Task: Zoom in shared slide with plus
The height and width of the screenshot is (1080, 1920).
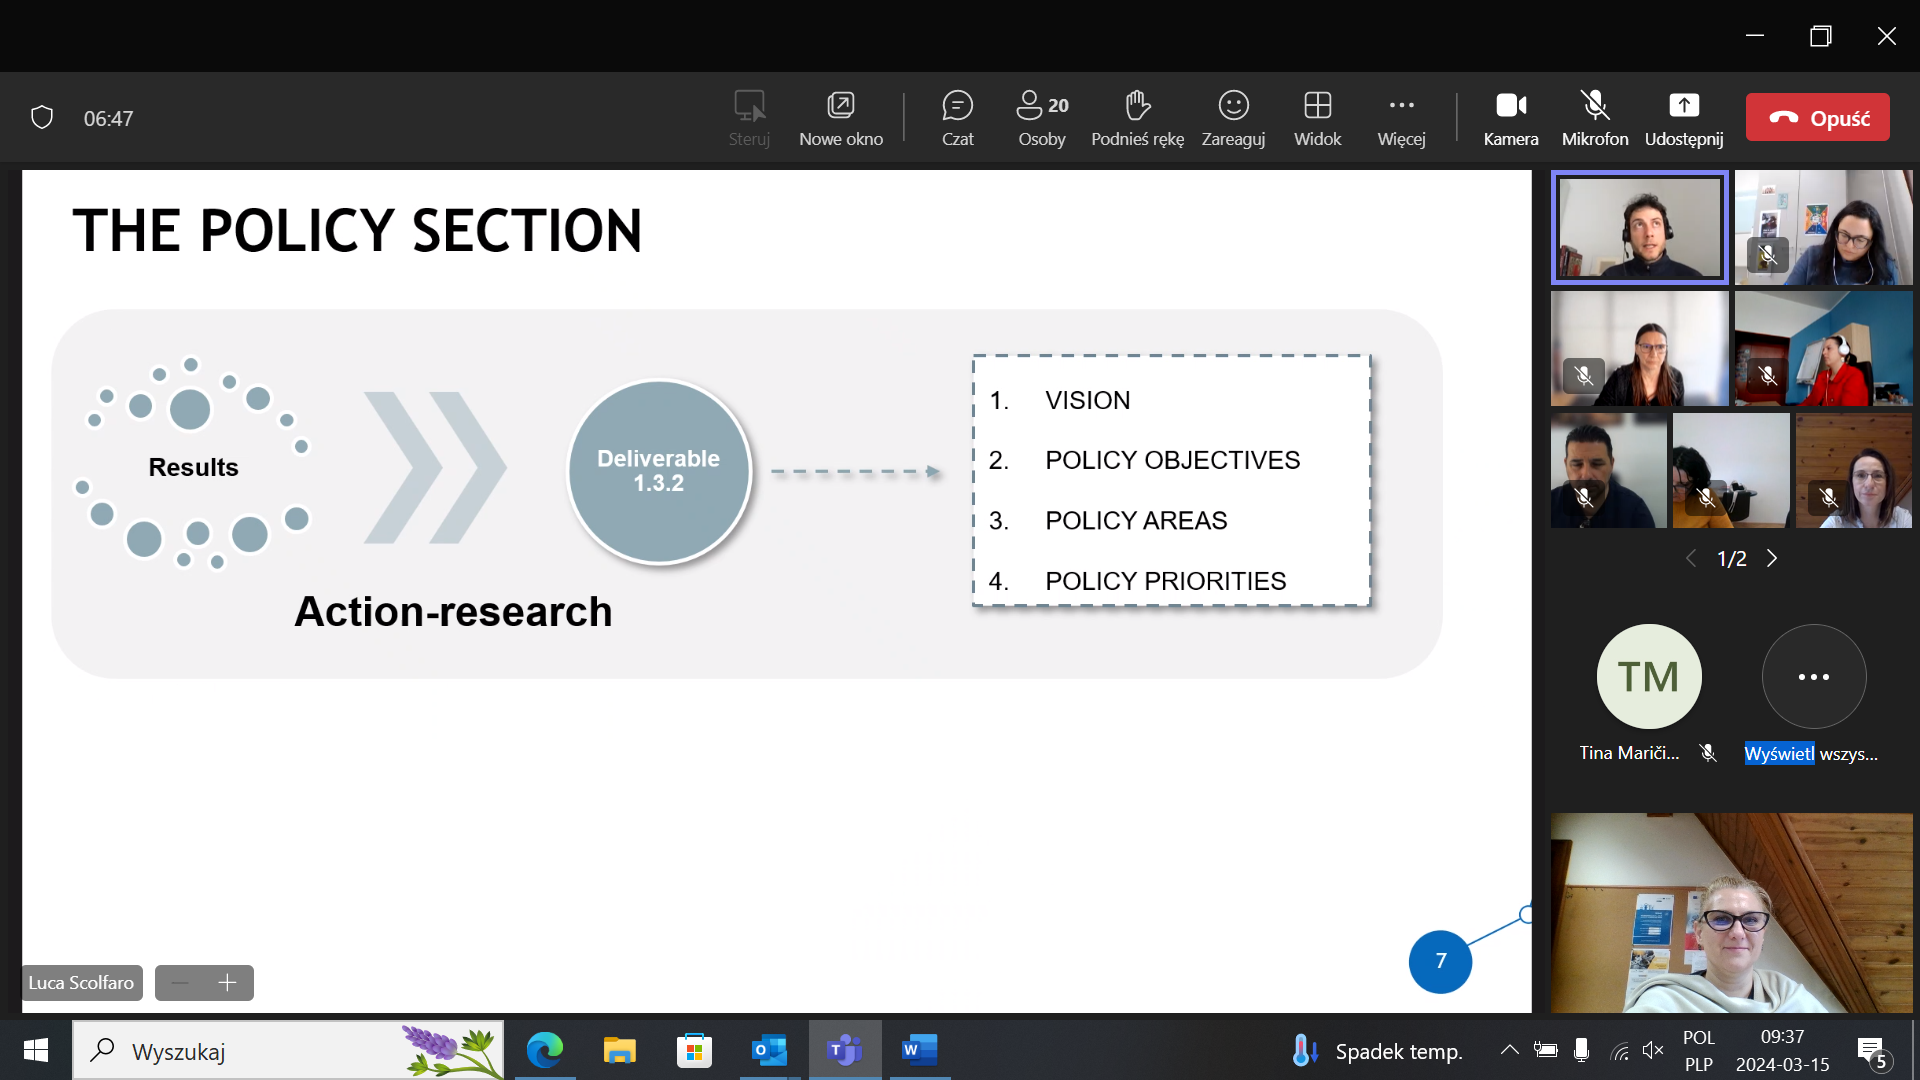Action: tap(227, 983)
